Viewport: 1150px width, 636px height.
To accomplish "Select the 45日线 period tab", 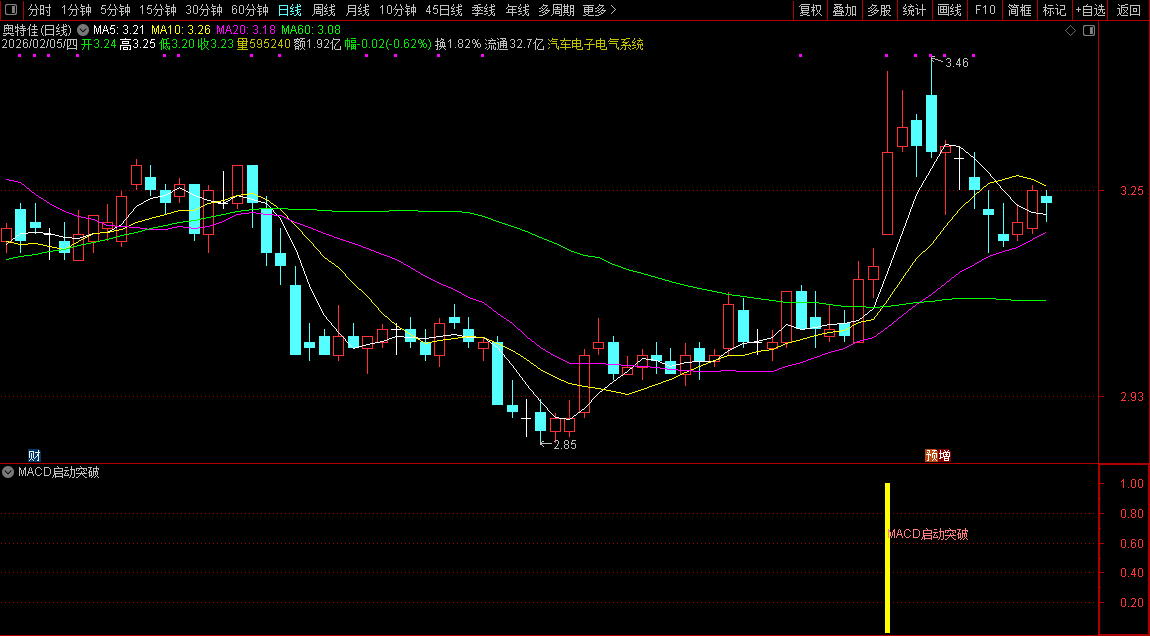I will (444, 10).
